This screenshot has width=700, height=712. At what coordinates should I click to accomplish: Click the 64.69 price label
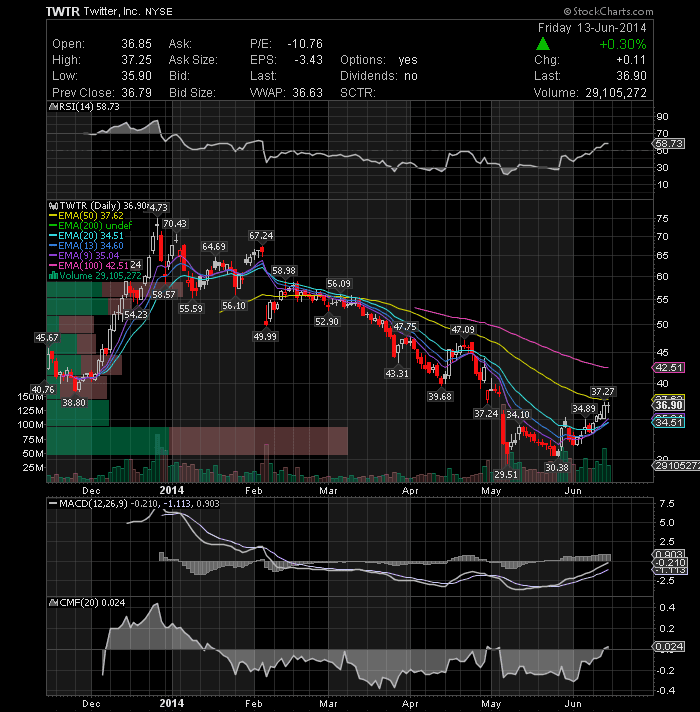point(214,247)
